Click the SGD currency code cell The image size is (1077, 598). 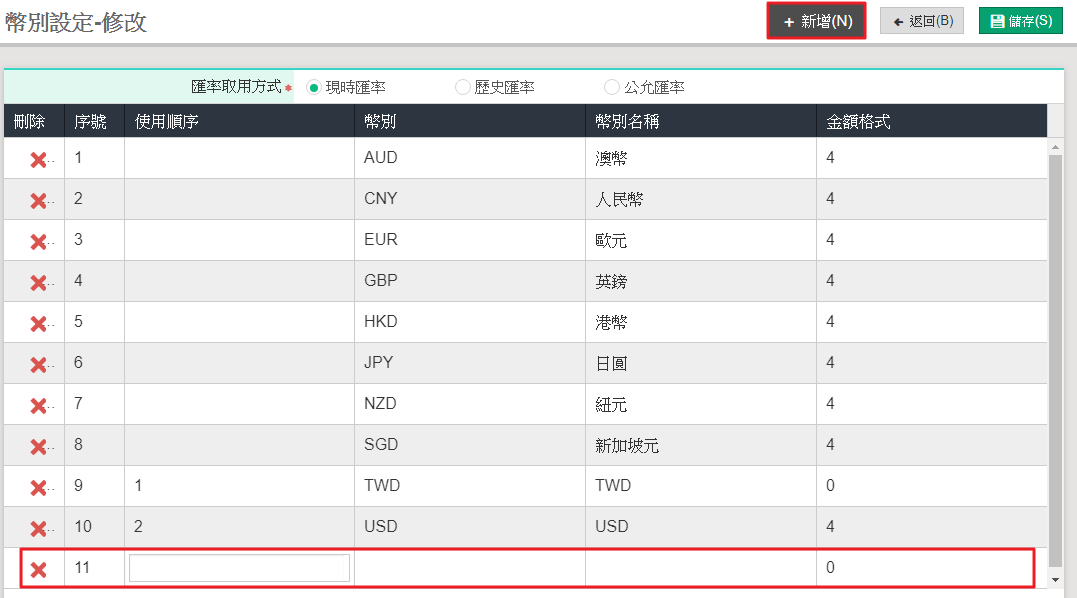coord(470,445)
